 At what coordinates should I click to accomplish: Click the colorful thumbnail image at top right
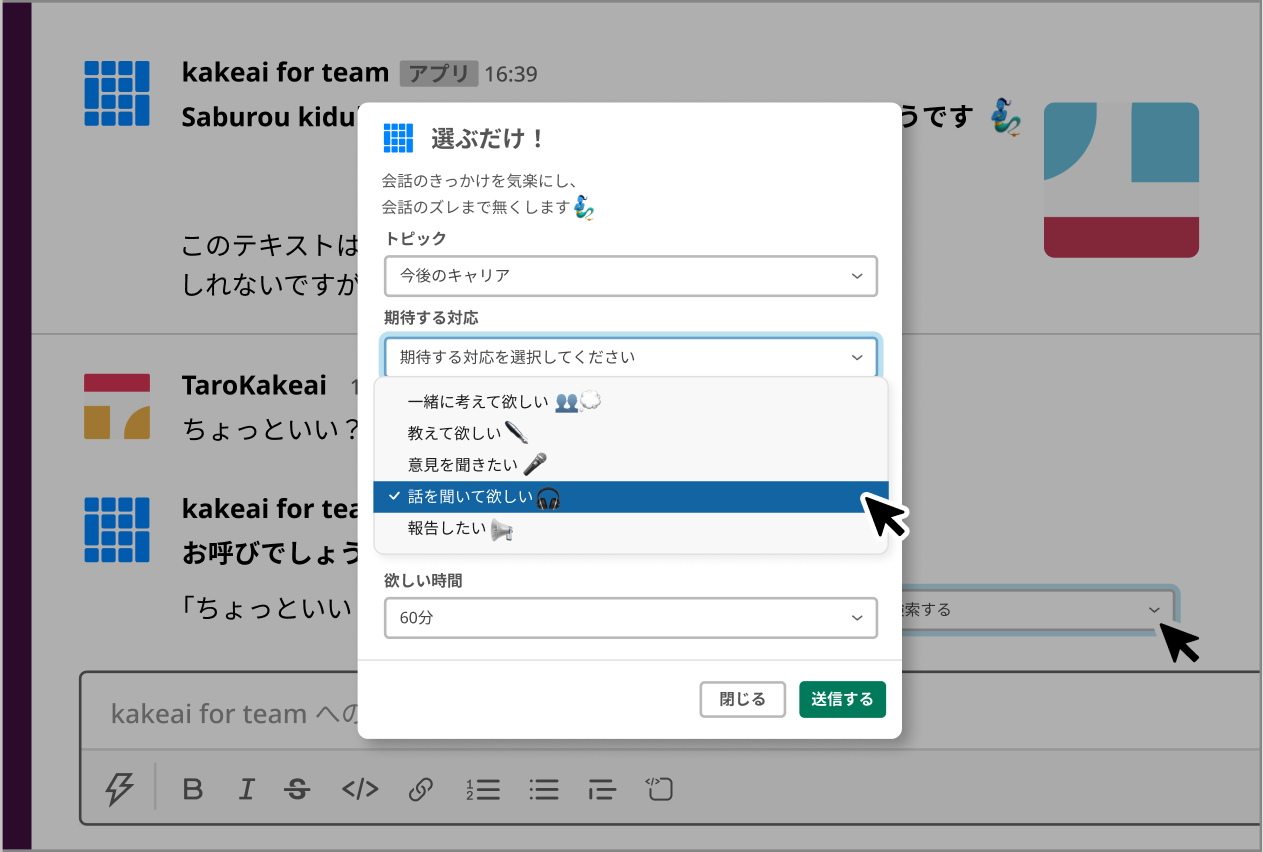1121,180
